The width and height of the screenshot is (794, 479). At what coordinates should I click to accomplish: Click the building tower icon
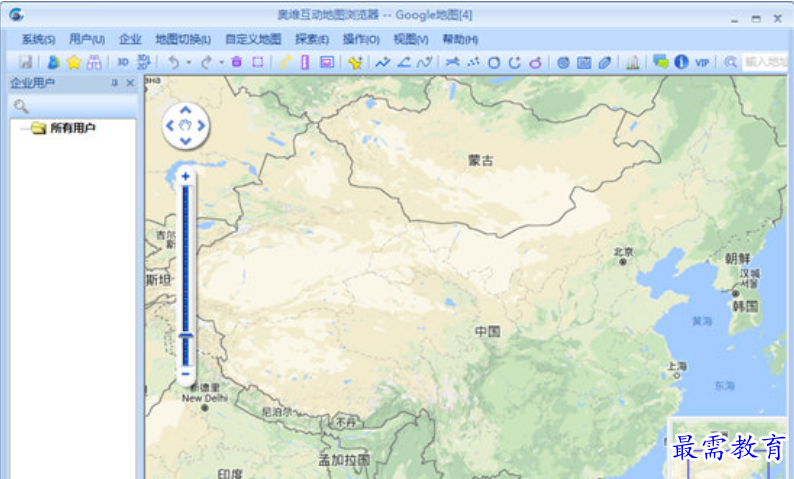click(x=632, y=62)
